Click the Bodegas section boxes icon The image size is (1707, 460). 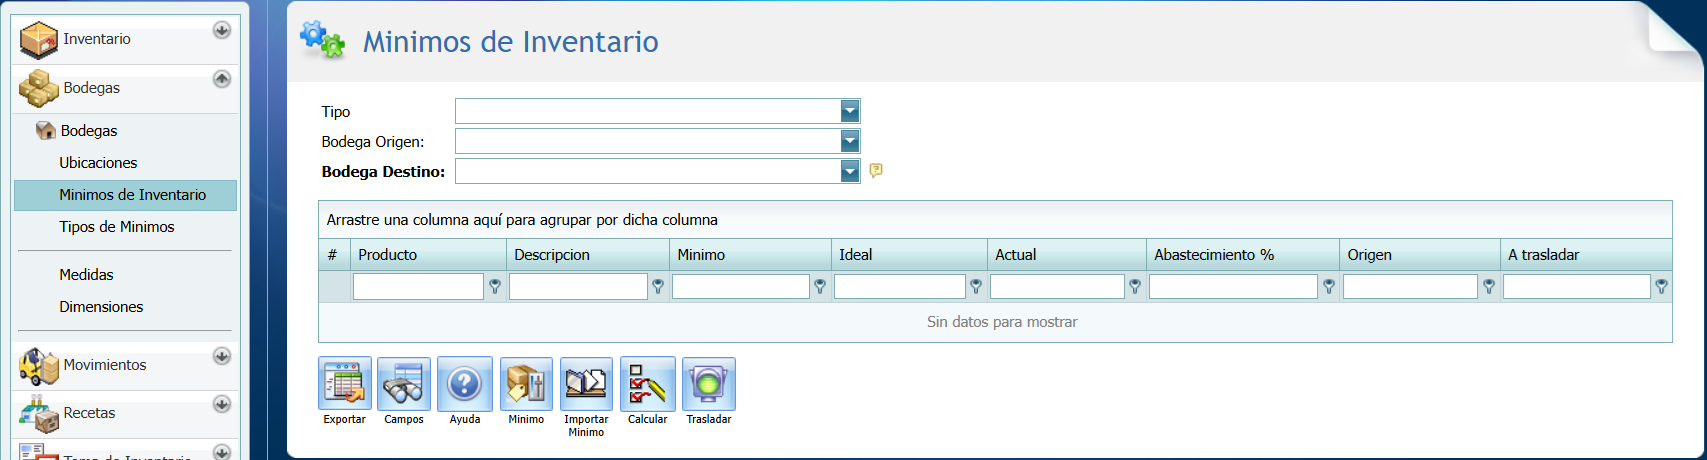pos(39,88)
